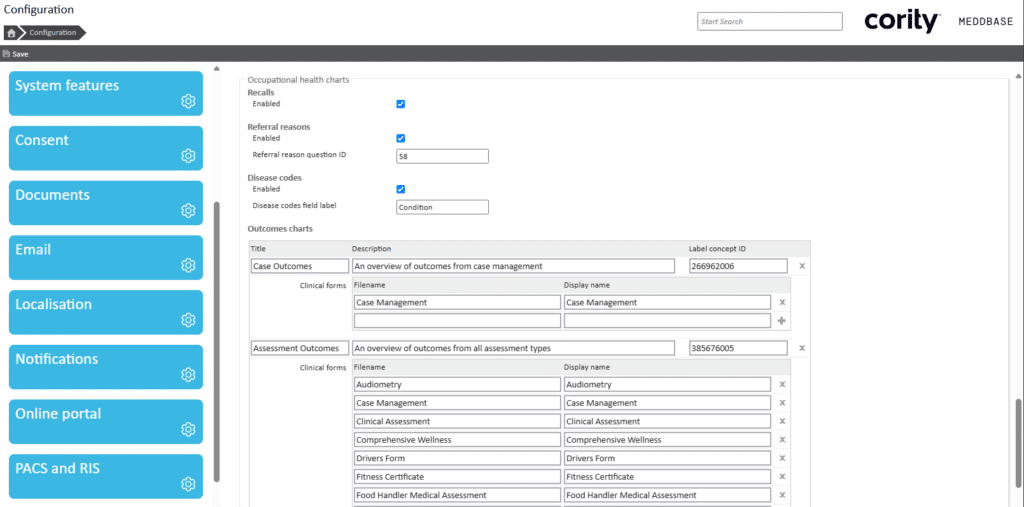Open Email gear settings

coord(188,265)
